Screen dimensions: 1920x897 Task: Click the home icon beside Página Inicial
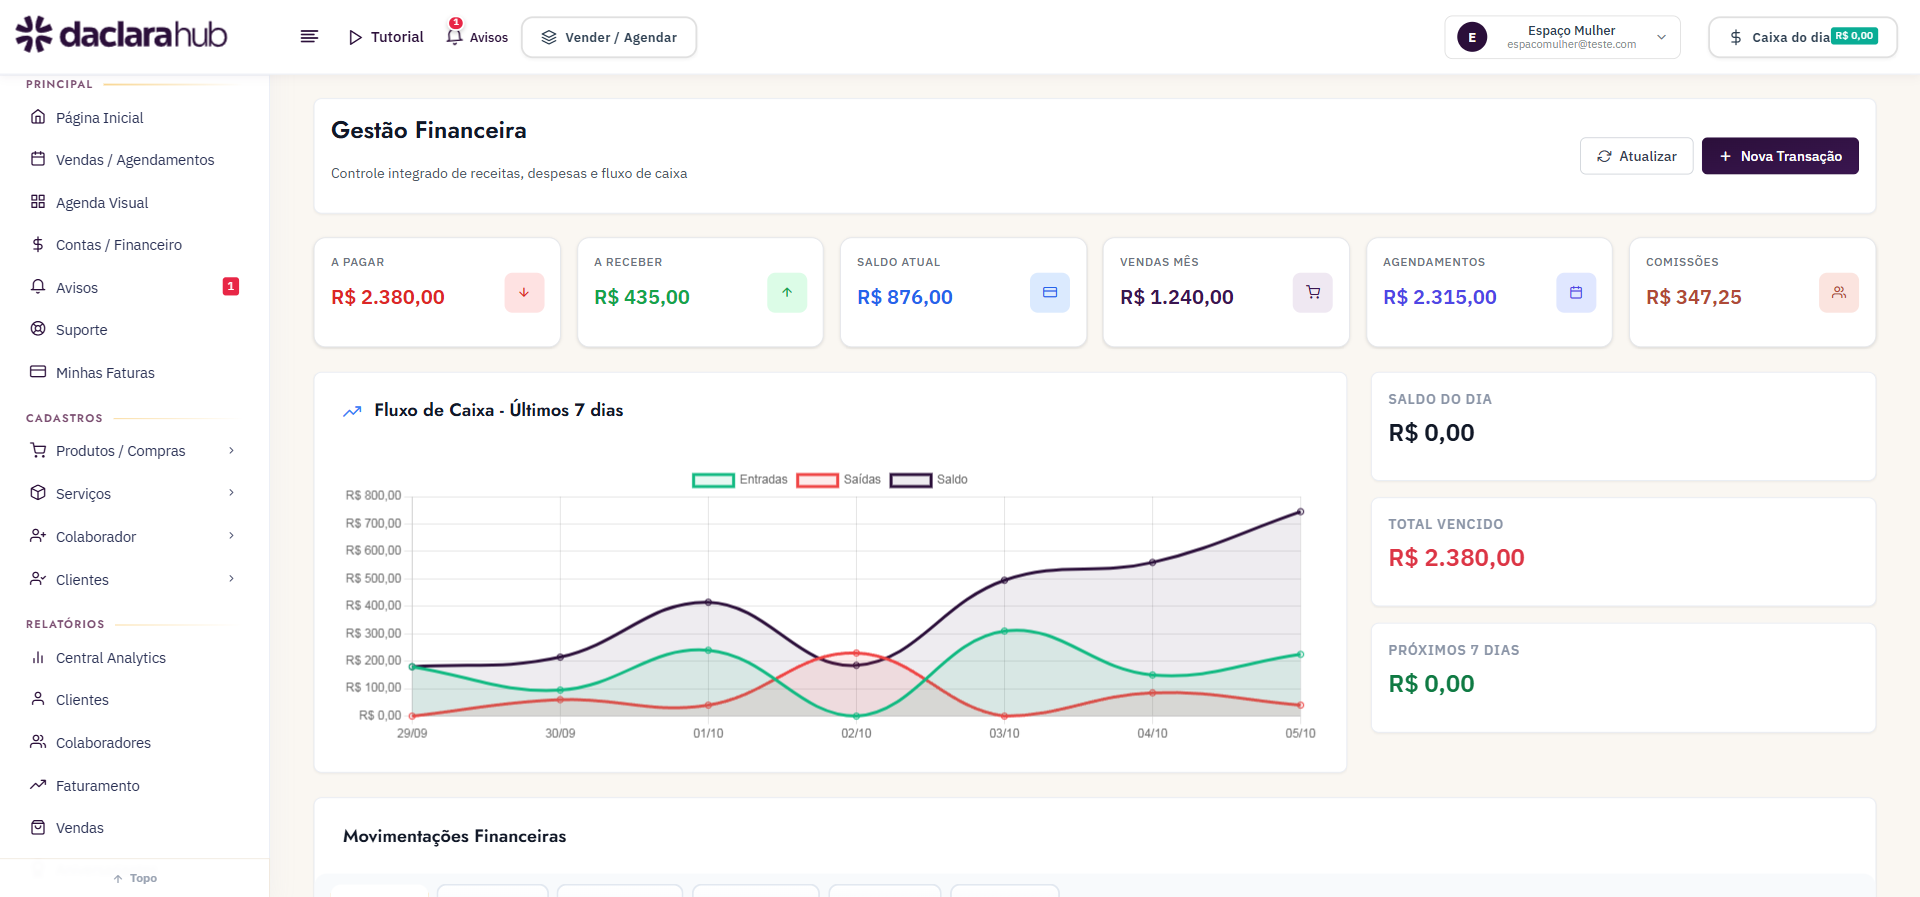[x=38, y=117]
